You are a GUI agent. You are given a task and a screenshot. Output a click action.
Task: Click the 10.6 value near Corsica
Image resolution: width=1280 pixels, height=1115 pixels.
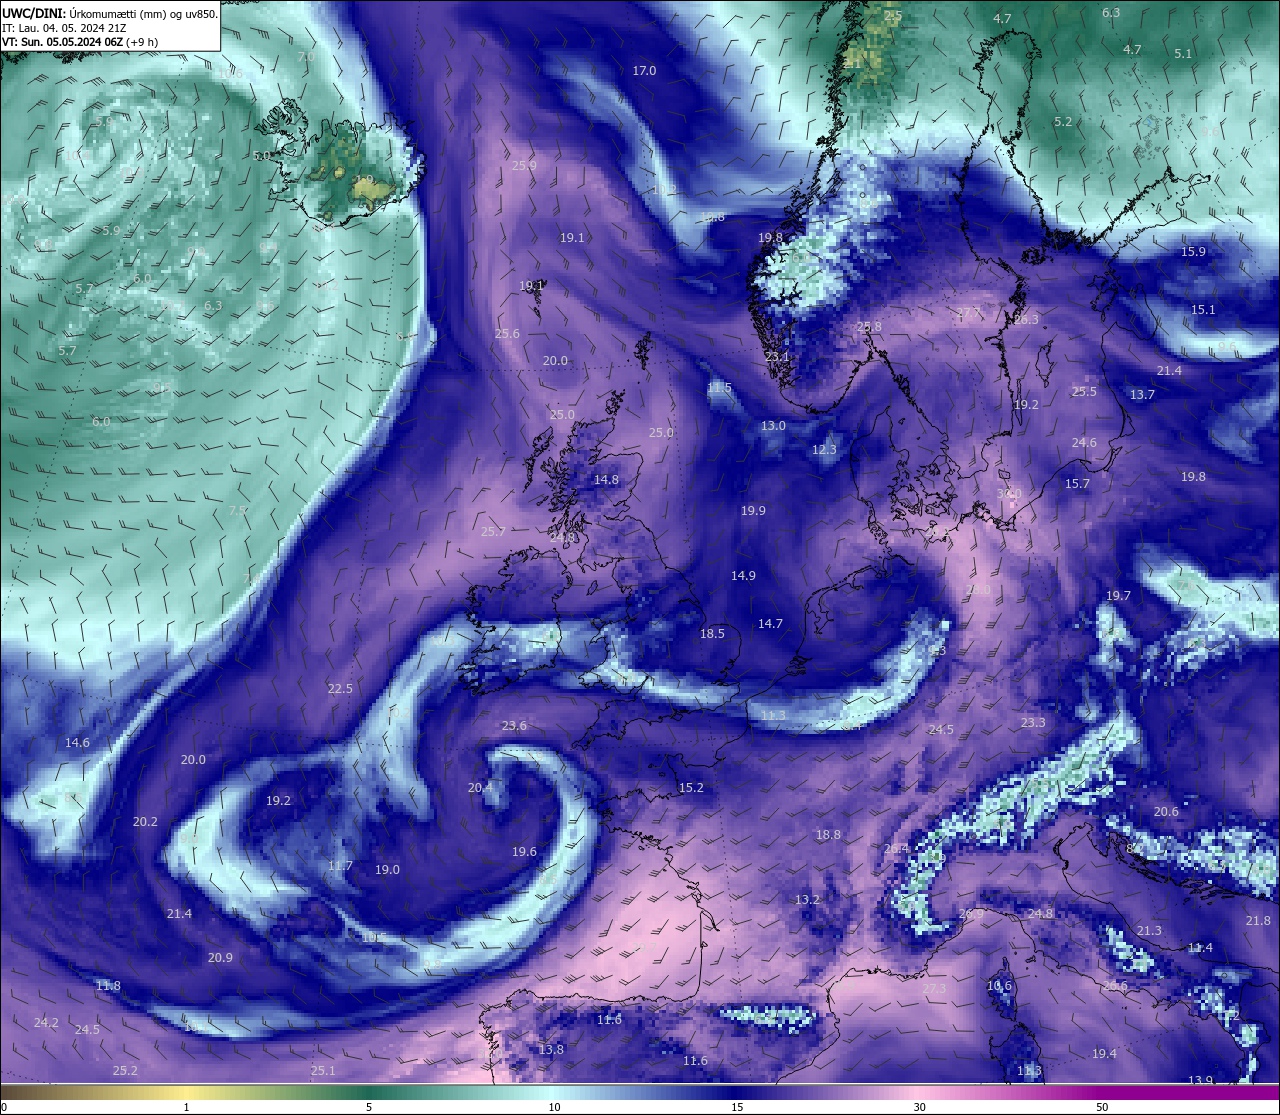[999, 986]
